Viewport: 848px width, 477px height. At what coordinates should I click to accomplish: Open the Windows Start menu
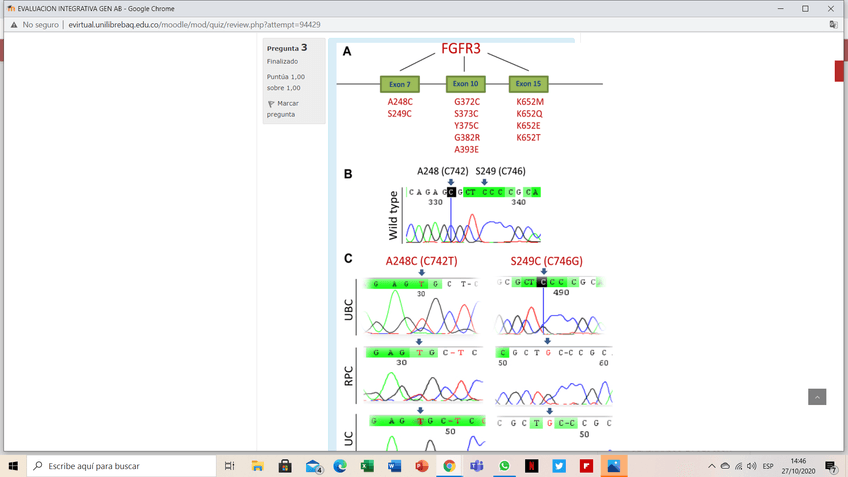click(13, 466)
